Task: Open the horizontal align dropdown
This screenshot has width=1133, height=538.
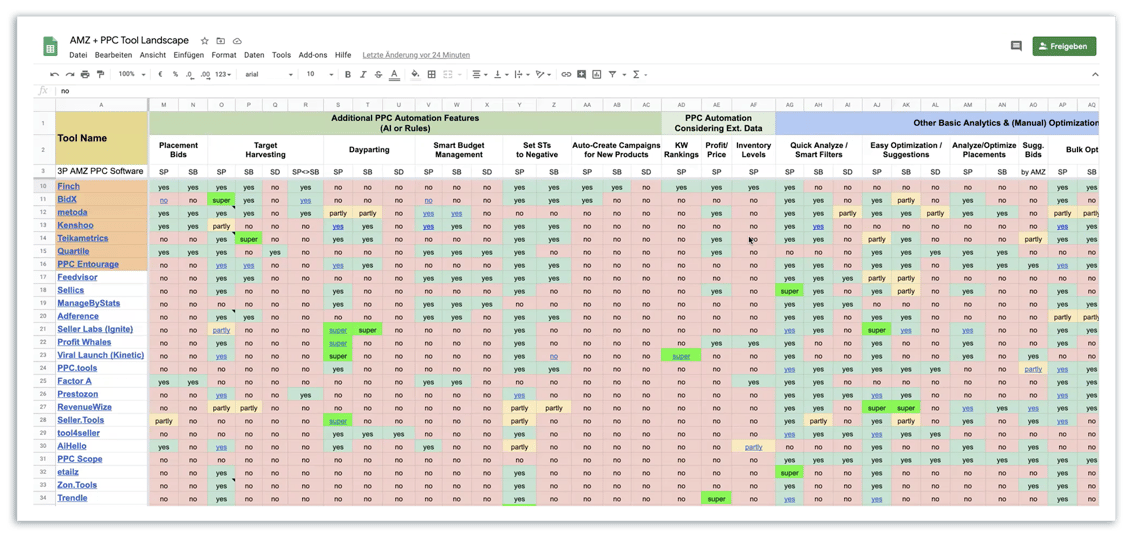Action: point(479,74)
